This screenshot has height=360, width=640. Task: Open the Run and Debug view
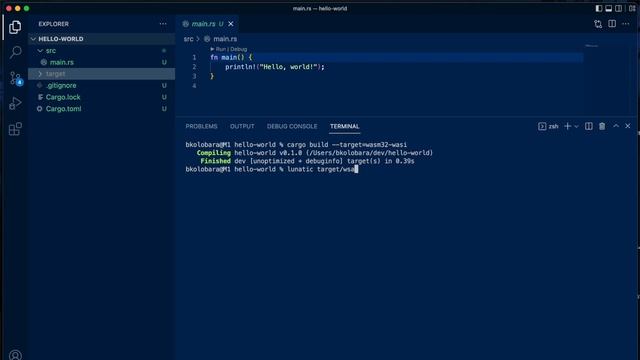pos(15,103)
